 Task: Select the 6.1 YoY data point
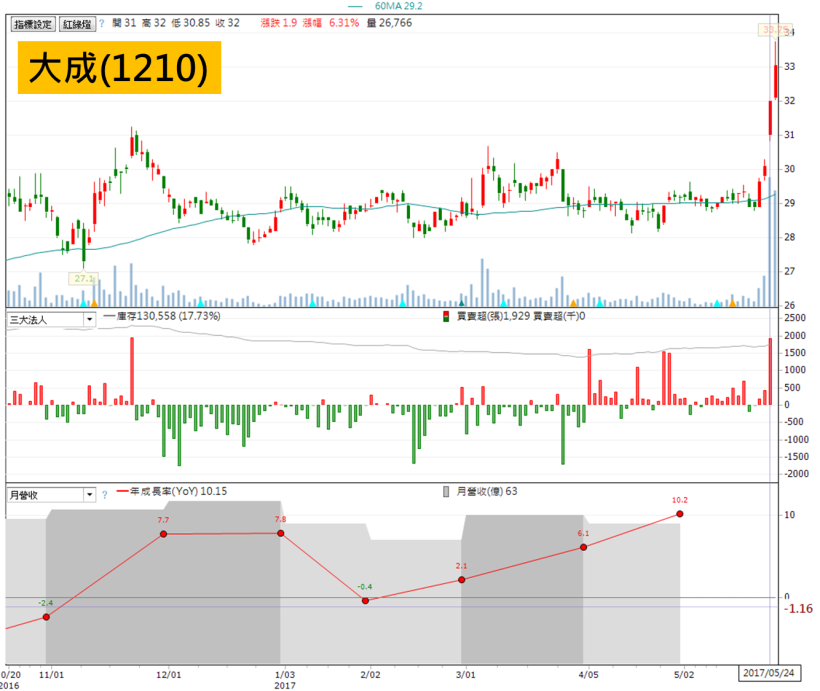pos(584,547)
